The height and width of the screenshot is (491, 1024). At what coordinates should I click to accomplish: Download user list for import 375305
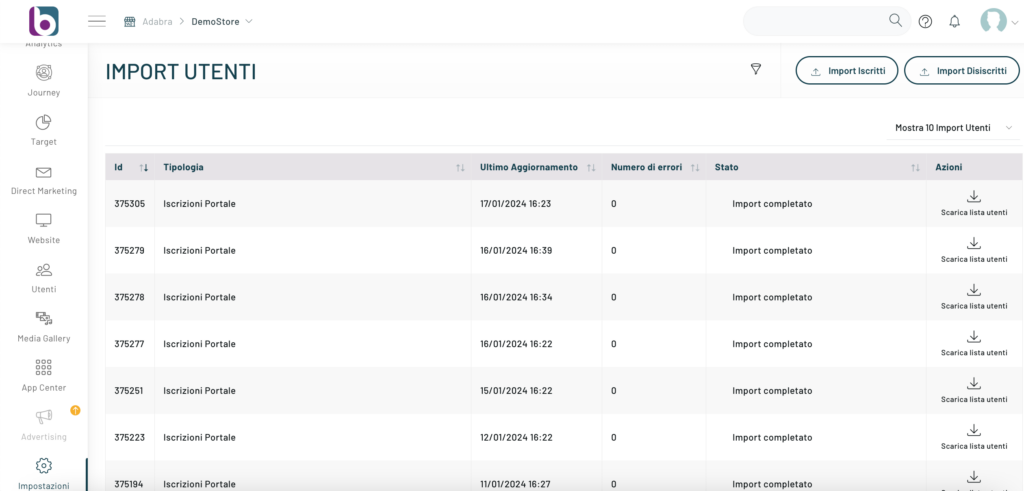[973, 203]
